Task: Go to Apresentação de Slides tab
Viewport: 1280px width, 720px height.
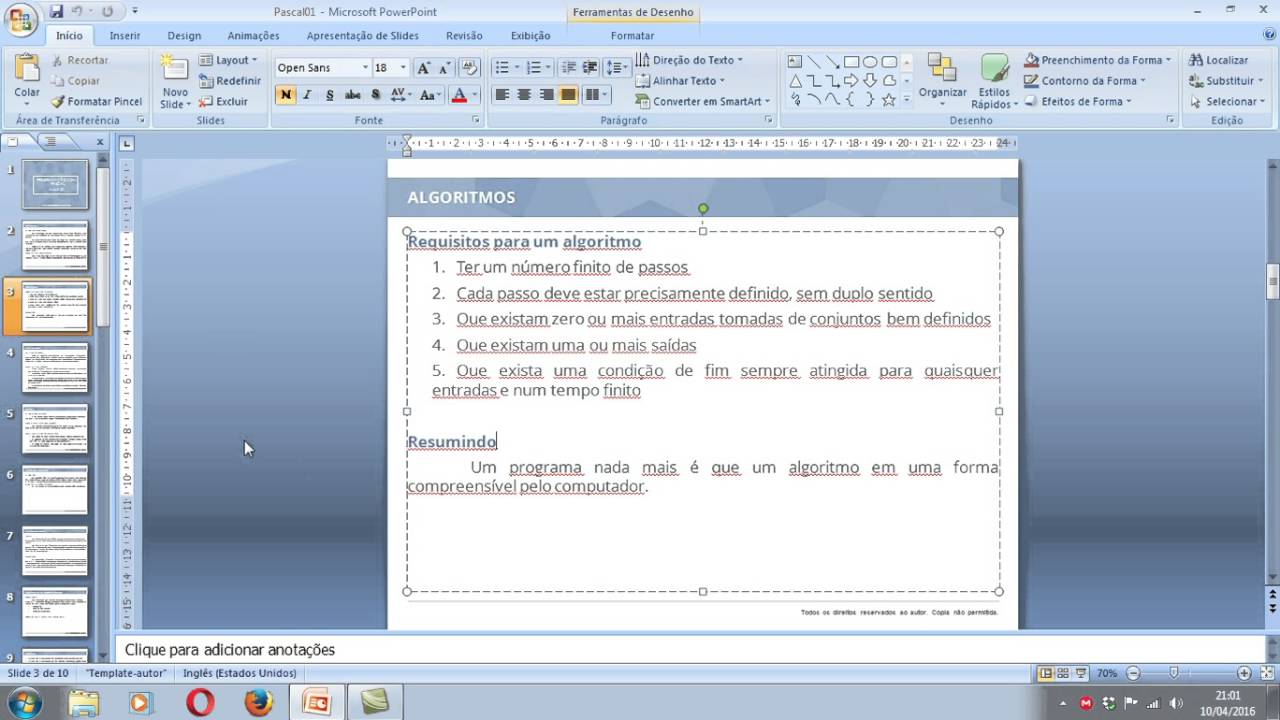Action: [x=362, y=35]
